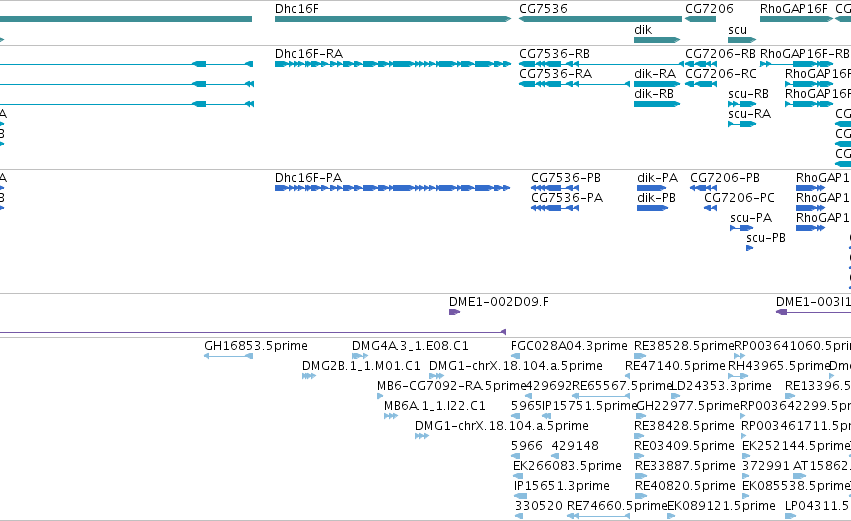This screenshot has height=521, width=851.
Task: Open the FGC028A04.3prime EST
Action: 516,357
